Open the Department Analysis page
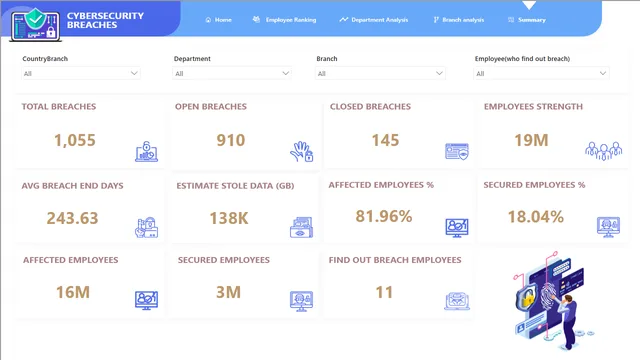The height and width of the screenshot is (360, 640). (x=373, y=20)
